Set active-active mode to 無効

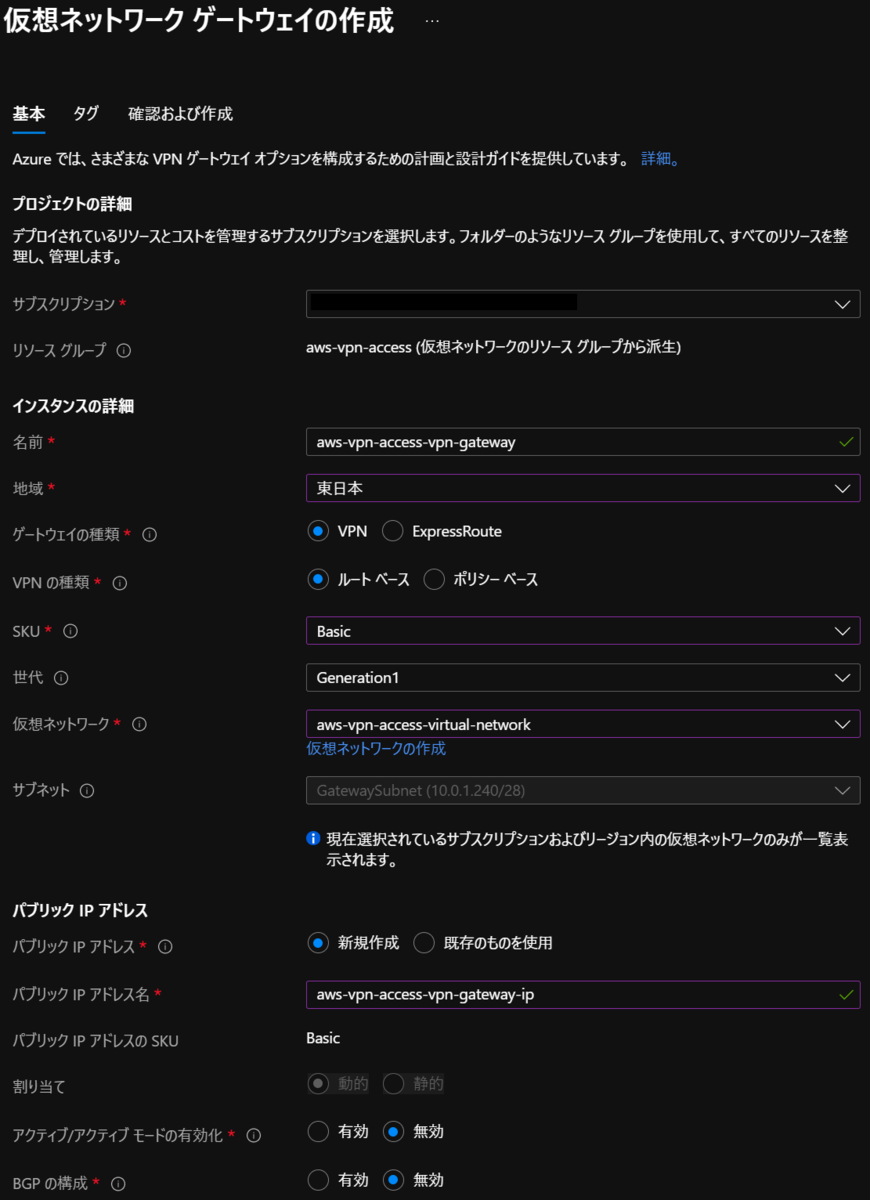pyautogui.click(x=393, y=1131)
